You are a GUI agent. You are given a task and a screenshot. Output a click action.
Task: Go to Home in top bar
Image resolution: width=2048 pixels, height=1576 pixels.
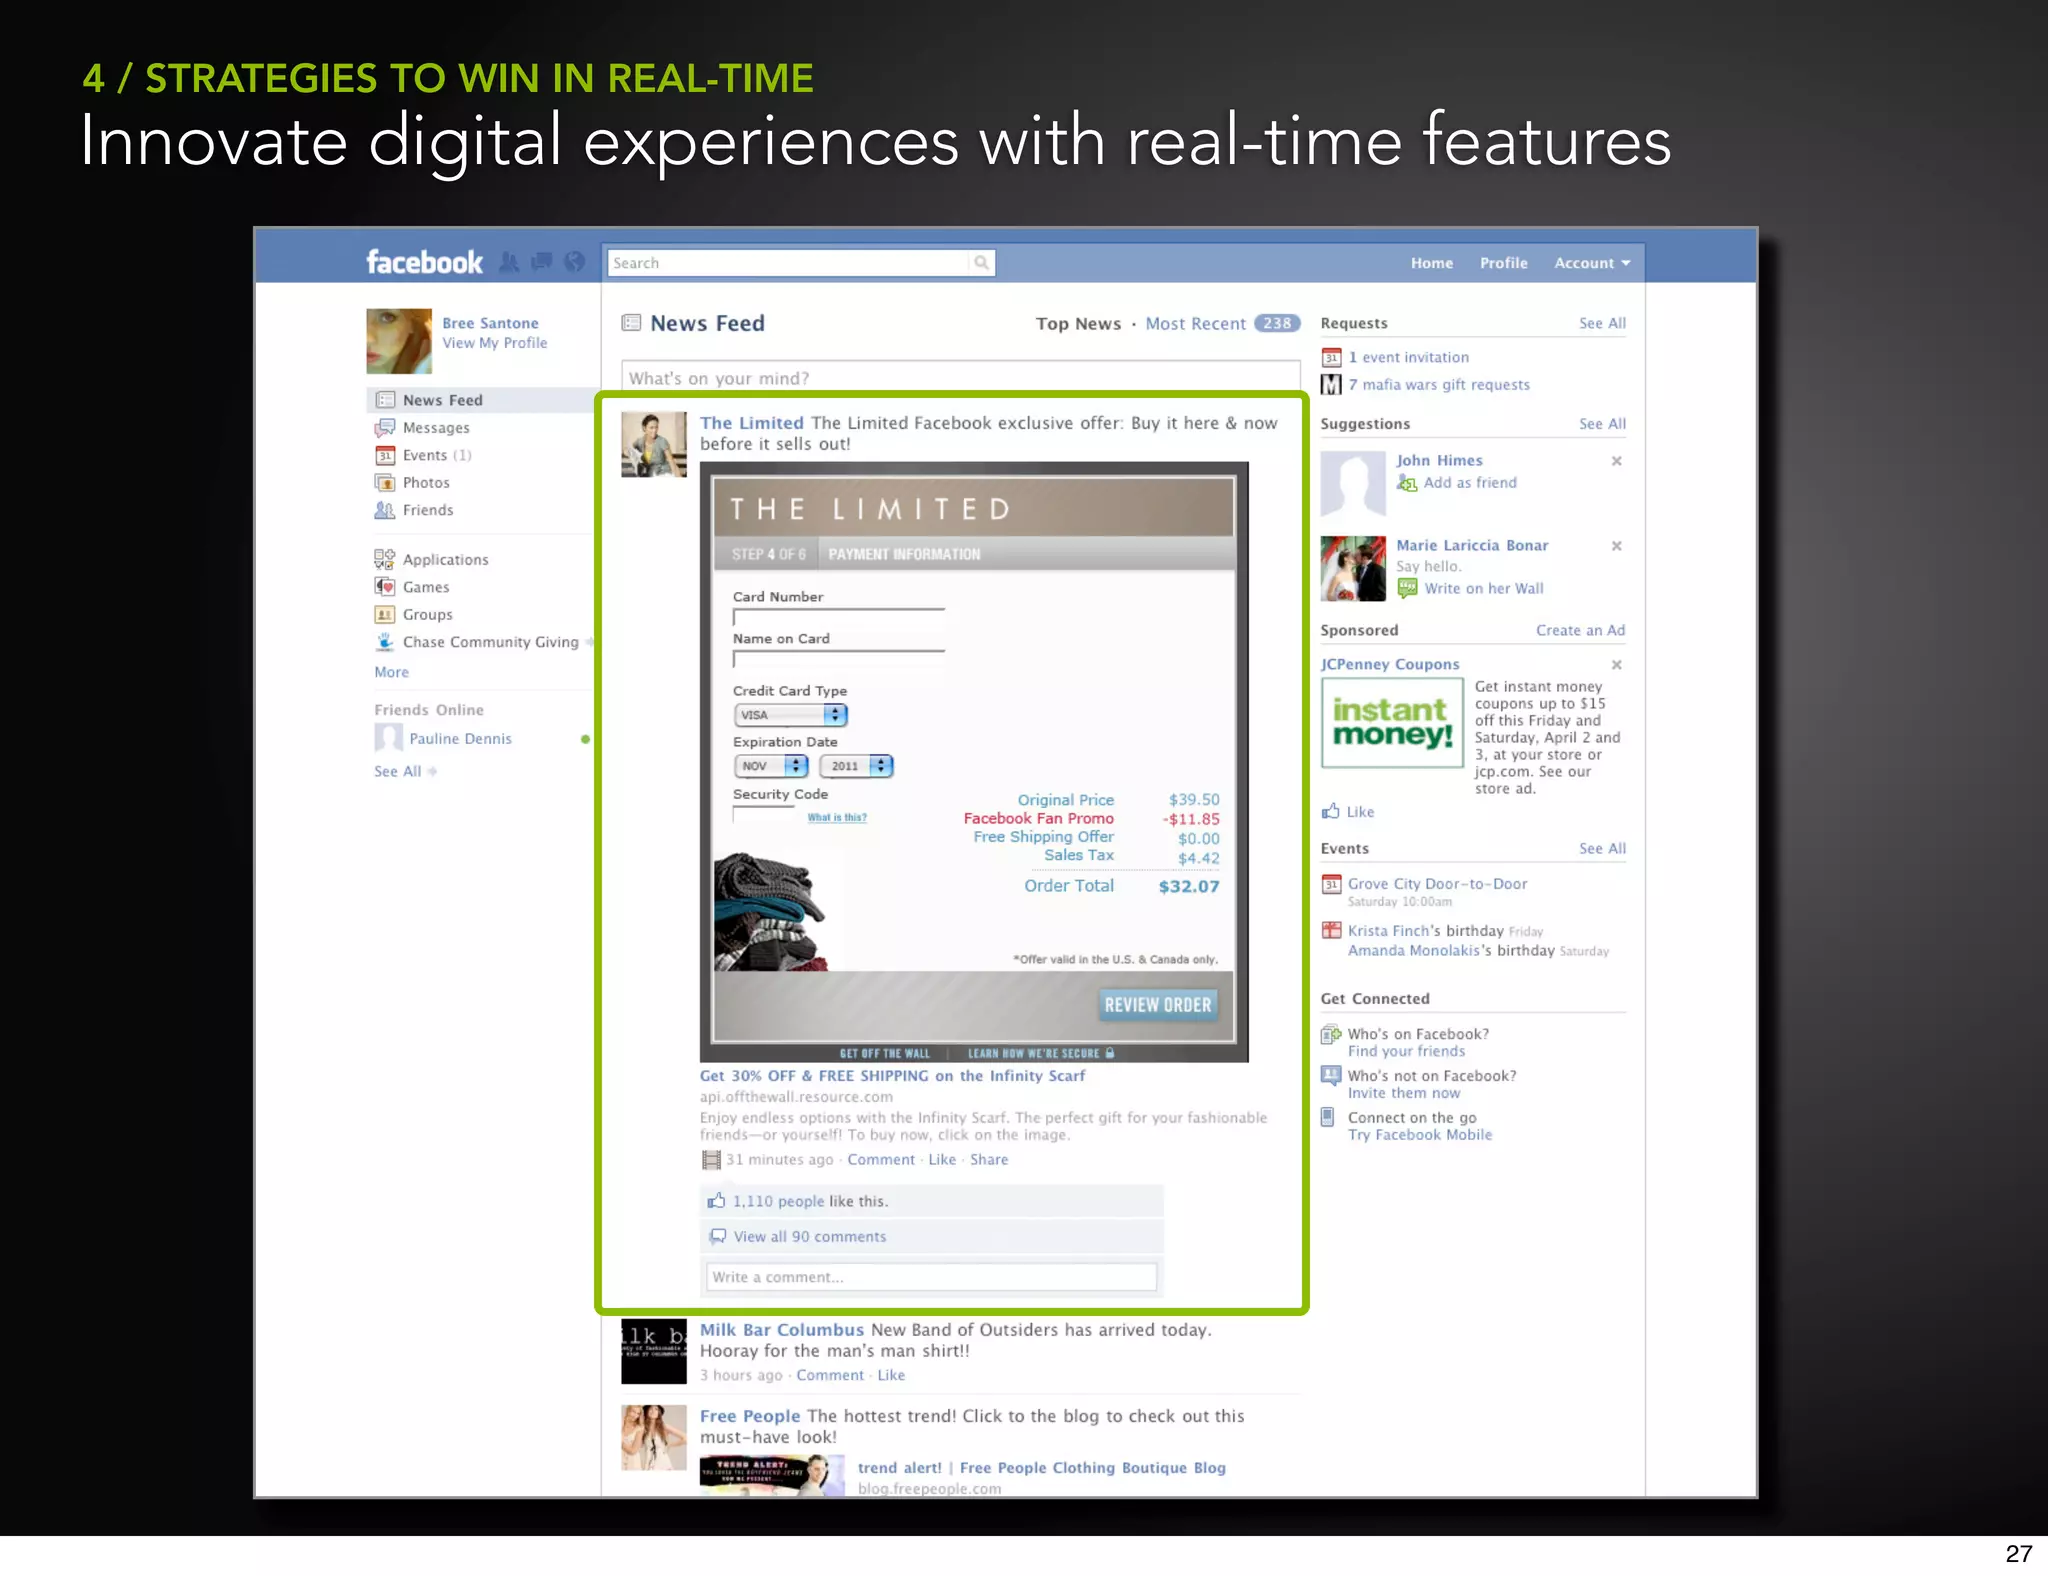[1432, 263]
